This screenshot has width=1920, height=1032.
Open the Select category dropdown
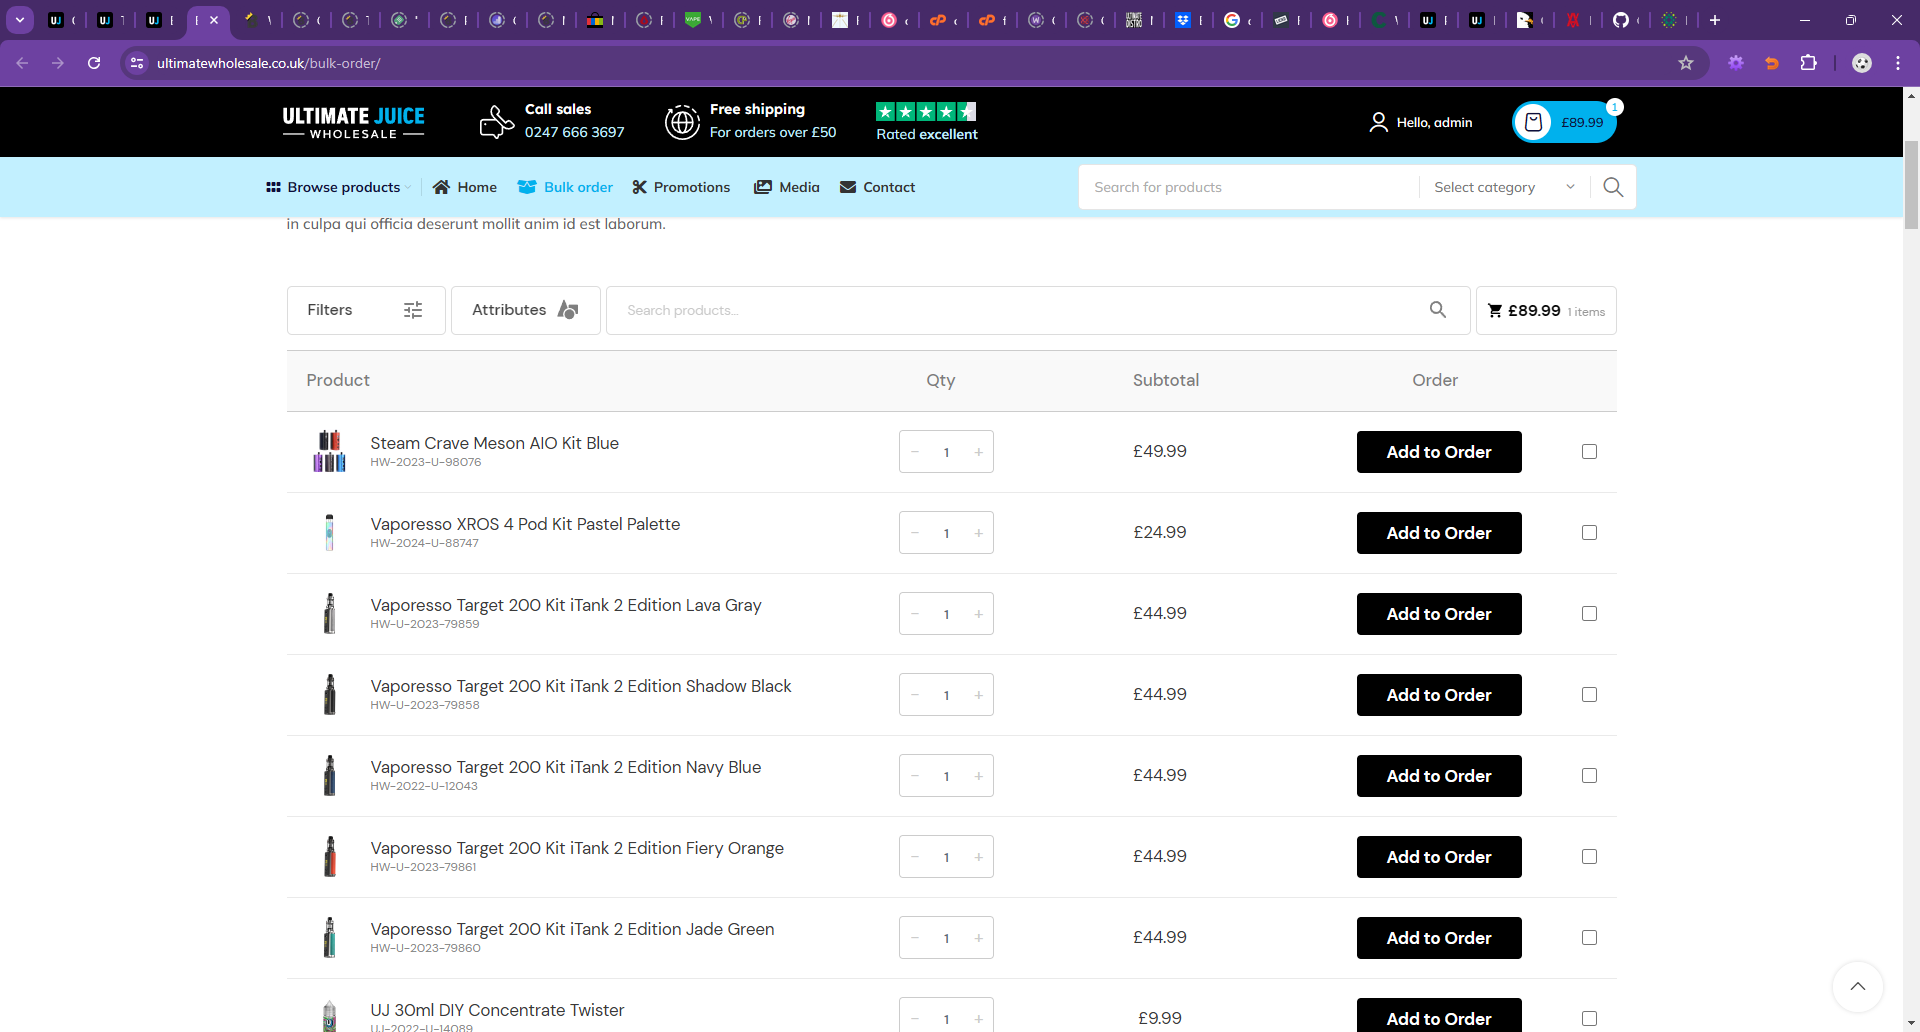tap(1505, 187)
